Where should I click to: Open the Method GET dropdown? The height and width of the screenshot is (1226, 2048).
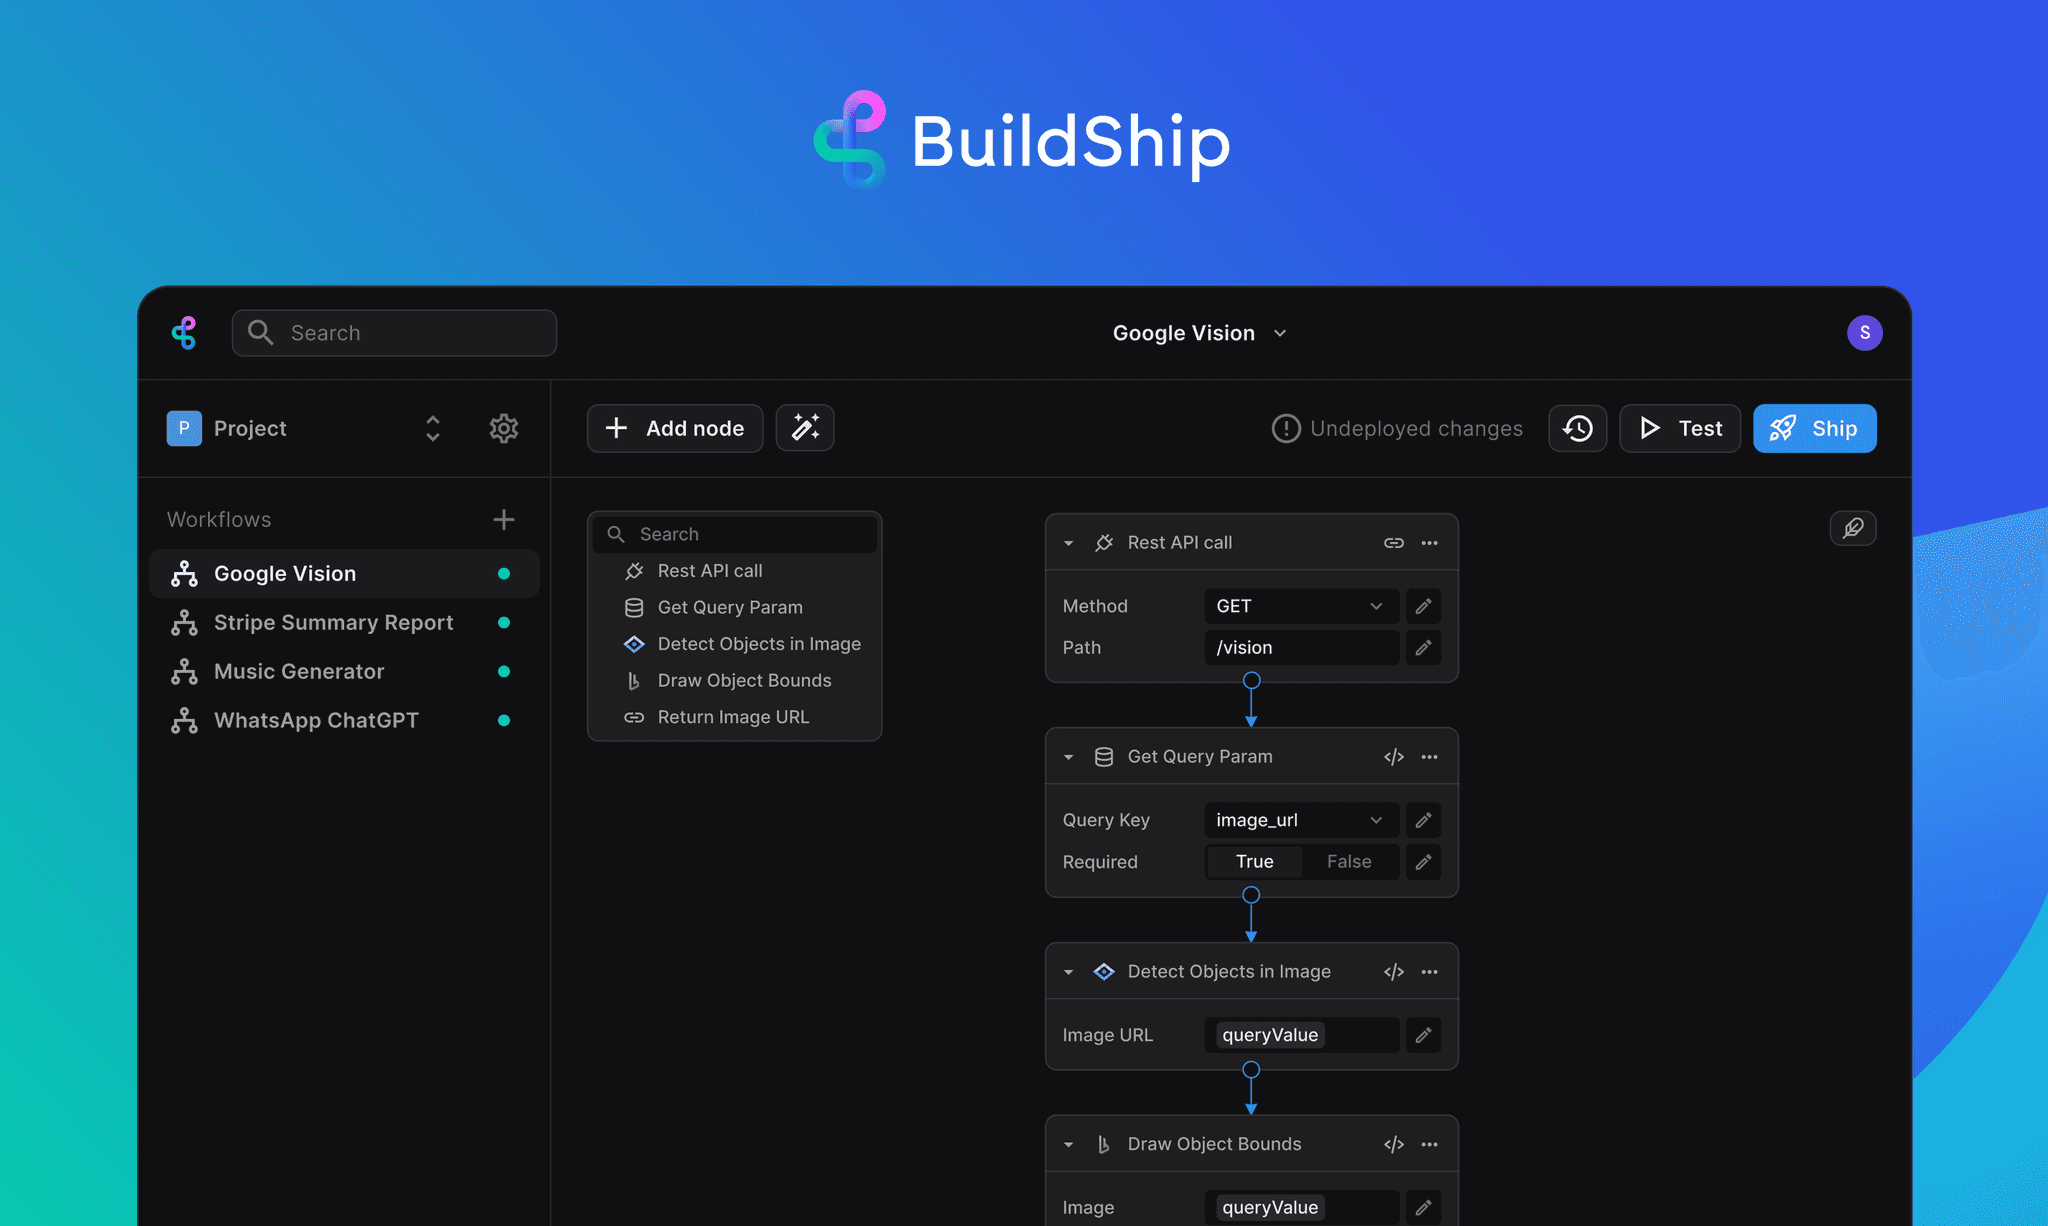(x=1300, y=606)
